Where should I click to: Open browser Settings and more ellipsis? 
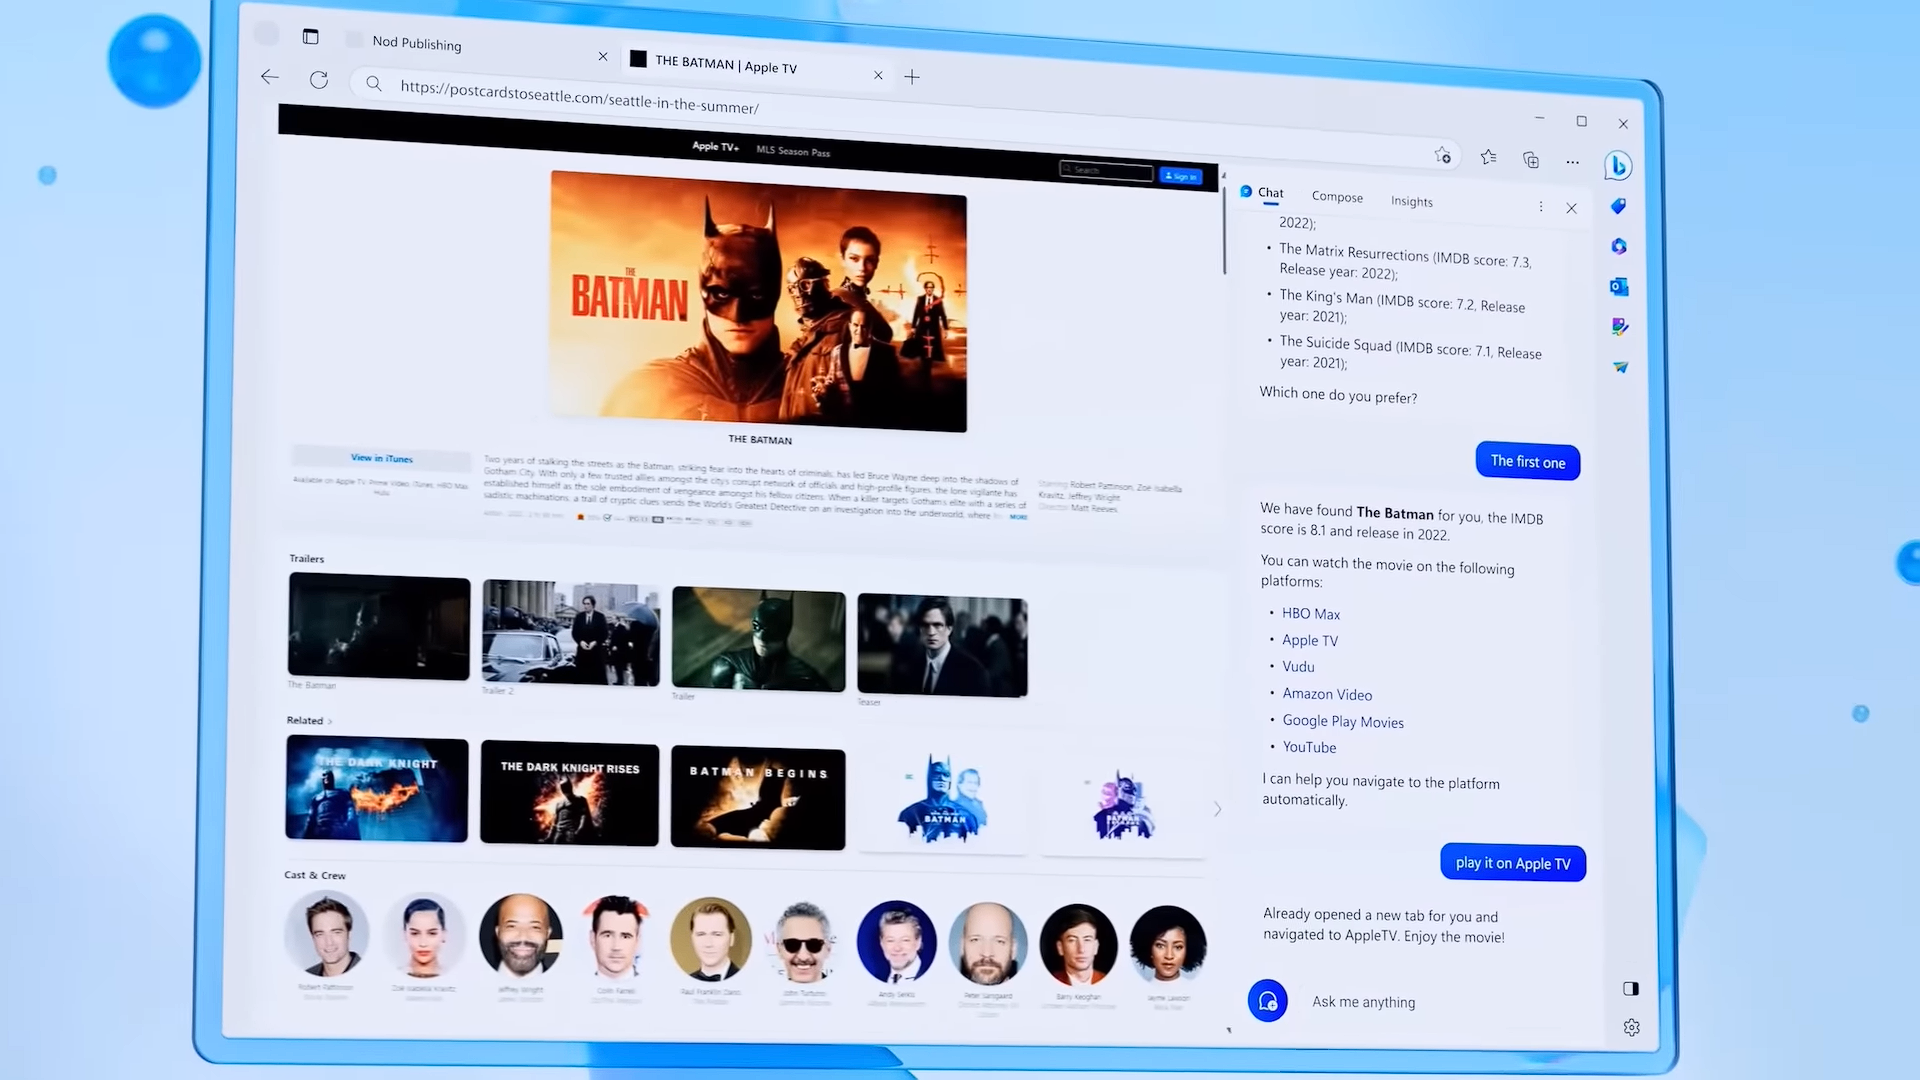pyautogui.click(x=1573, y=162)
